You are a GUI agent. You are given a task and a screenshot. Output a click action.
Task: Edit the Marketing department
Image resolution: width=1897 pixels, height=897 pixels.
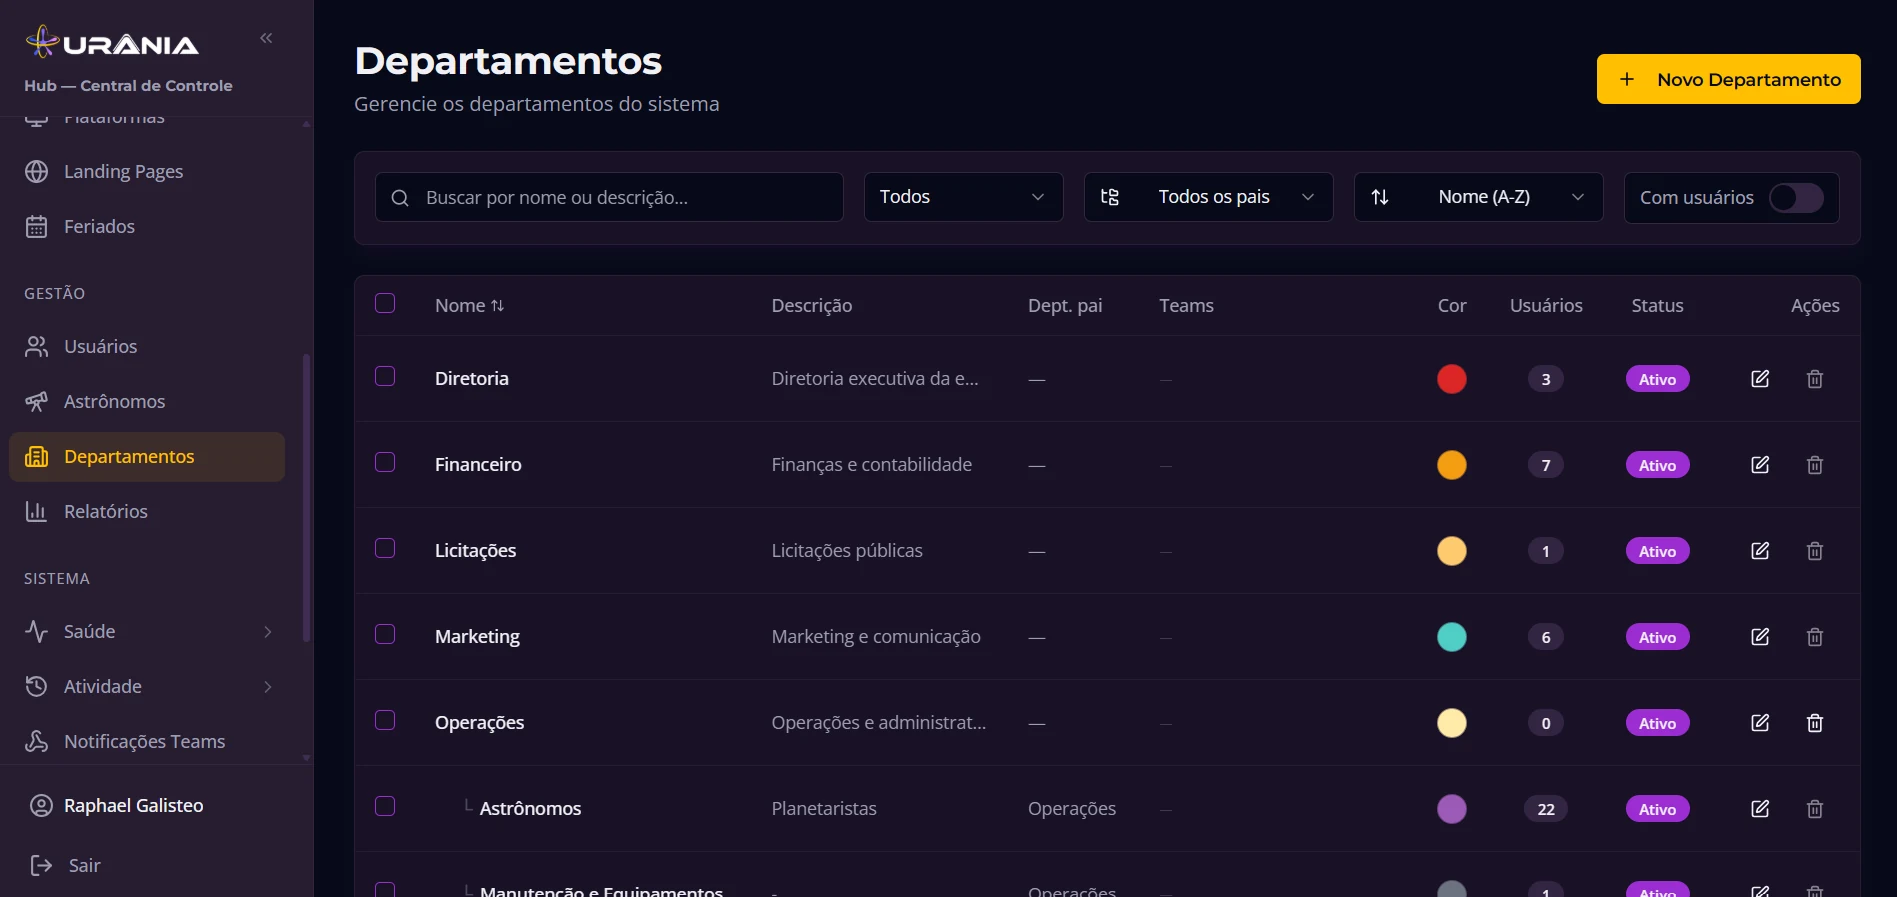click(1760, 637)
